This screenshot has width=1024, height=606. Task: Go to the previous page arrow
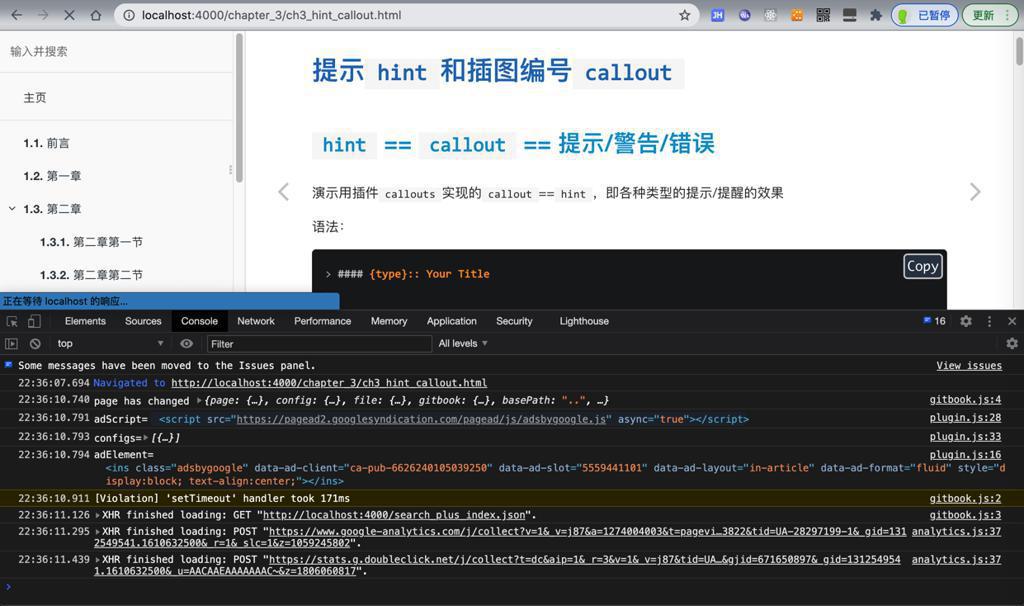[x=283, y=192]
